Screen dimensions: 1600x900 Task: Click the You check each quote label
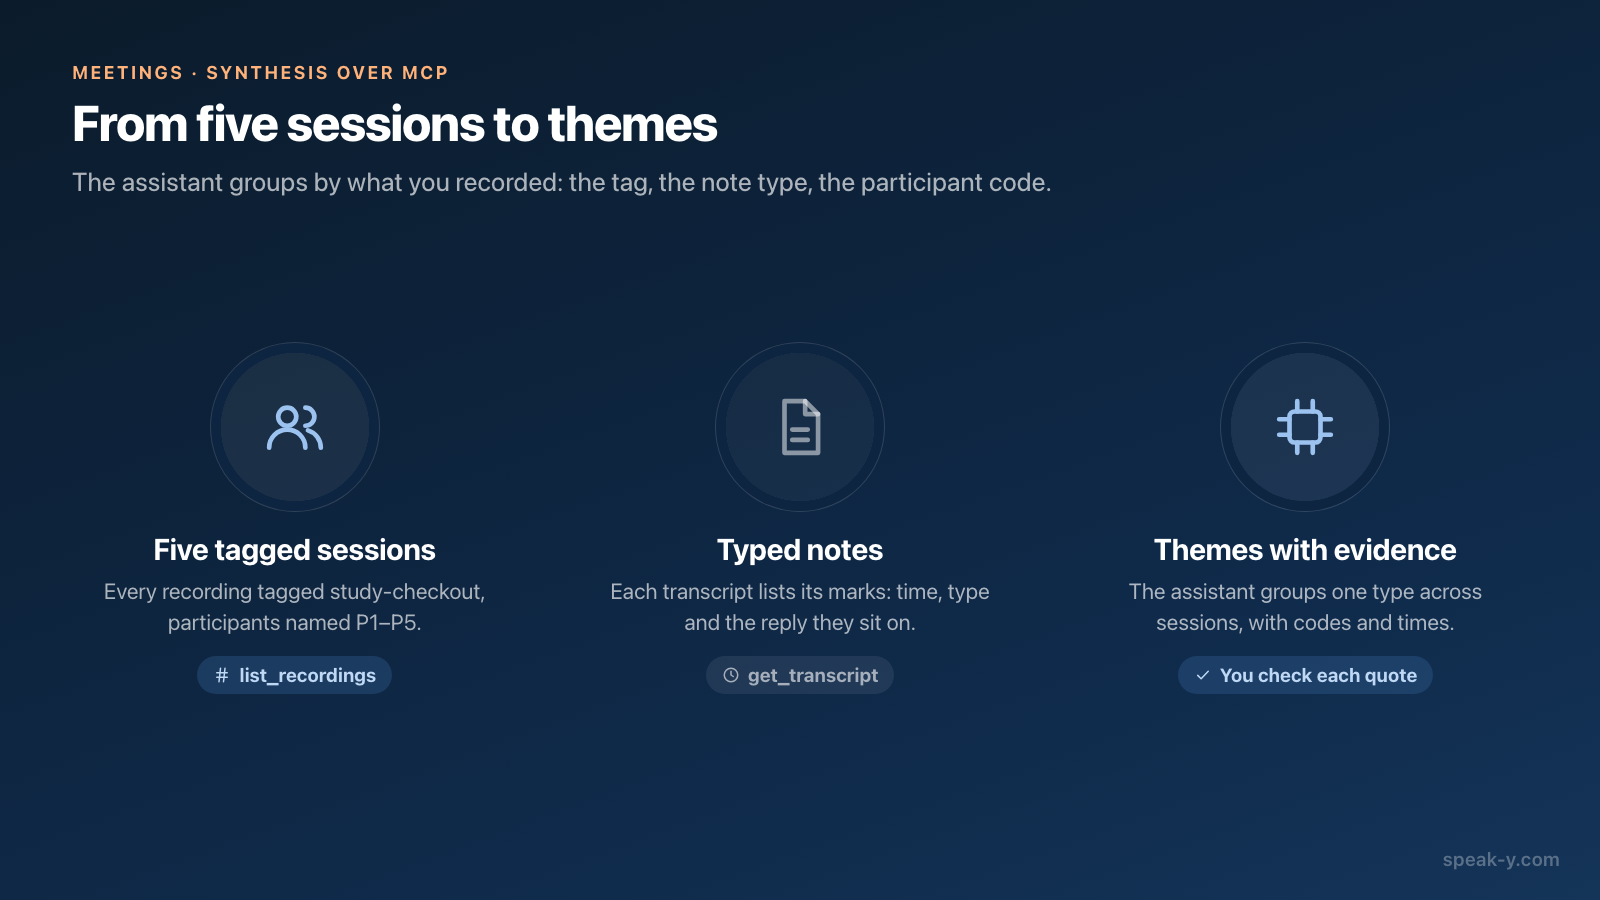click(1318, 675)
